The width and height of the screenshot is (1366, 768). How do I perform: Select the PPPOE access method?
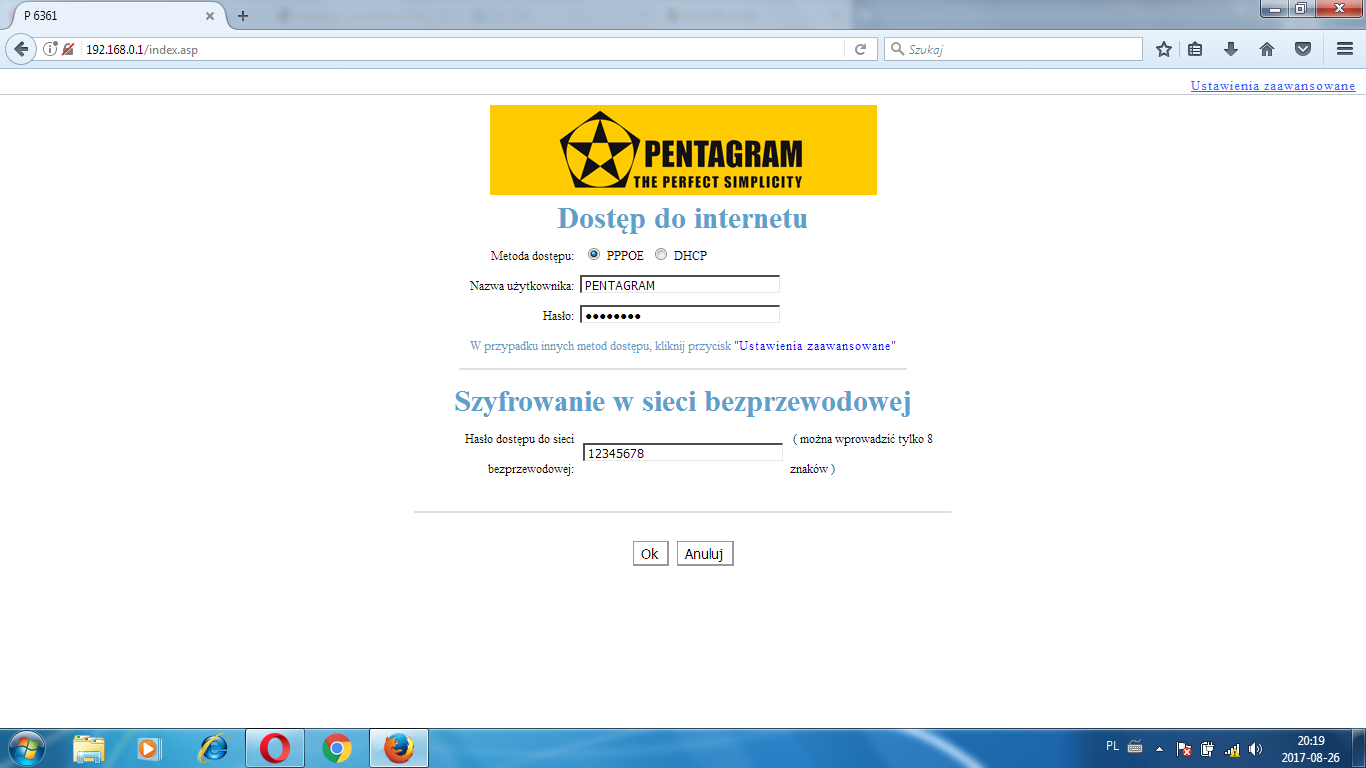pos(594,254)
